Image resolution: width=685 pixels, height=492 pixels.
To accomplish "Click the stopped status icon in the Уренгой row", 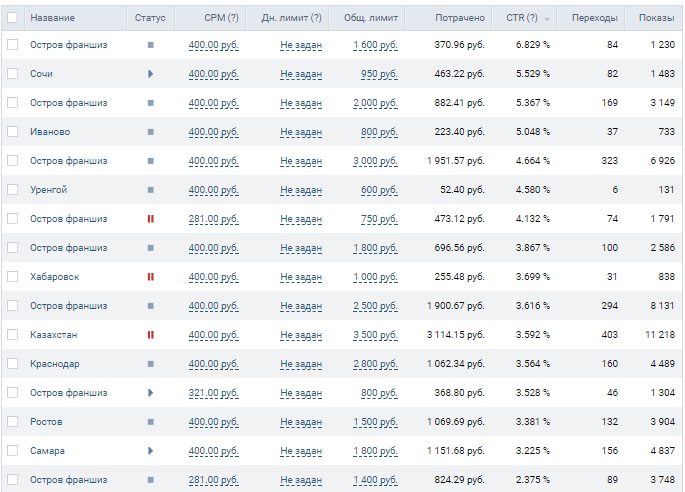I will click(151, 190).
